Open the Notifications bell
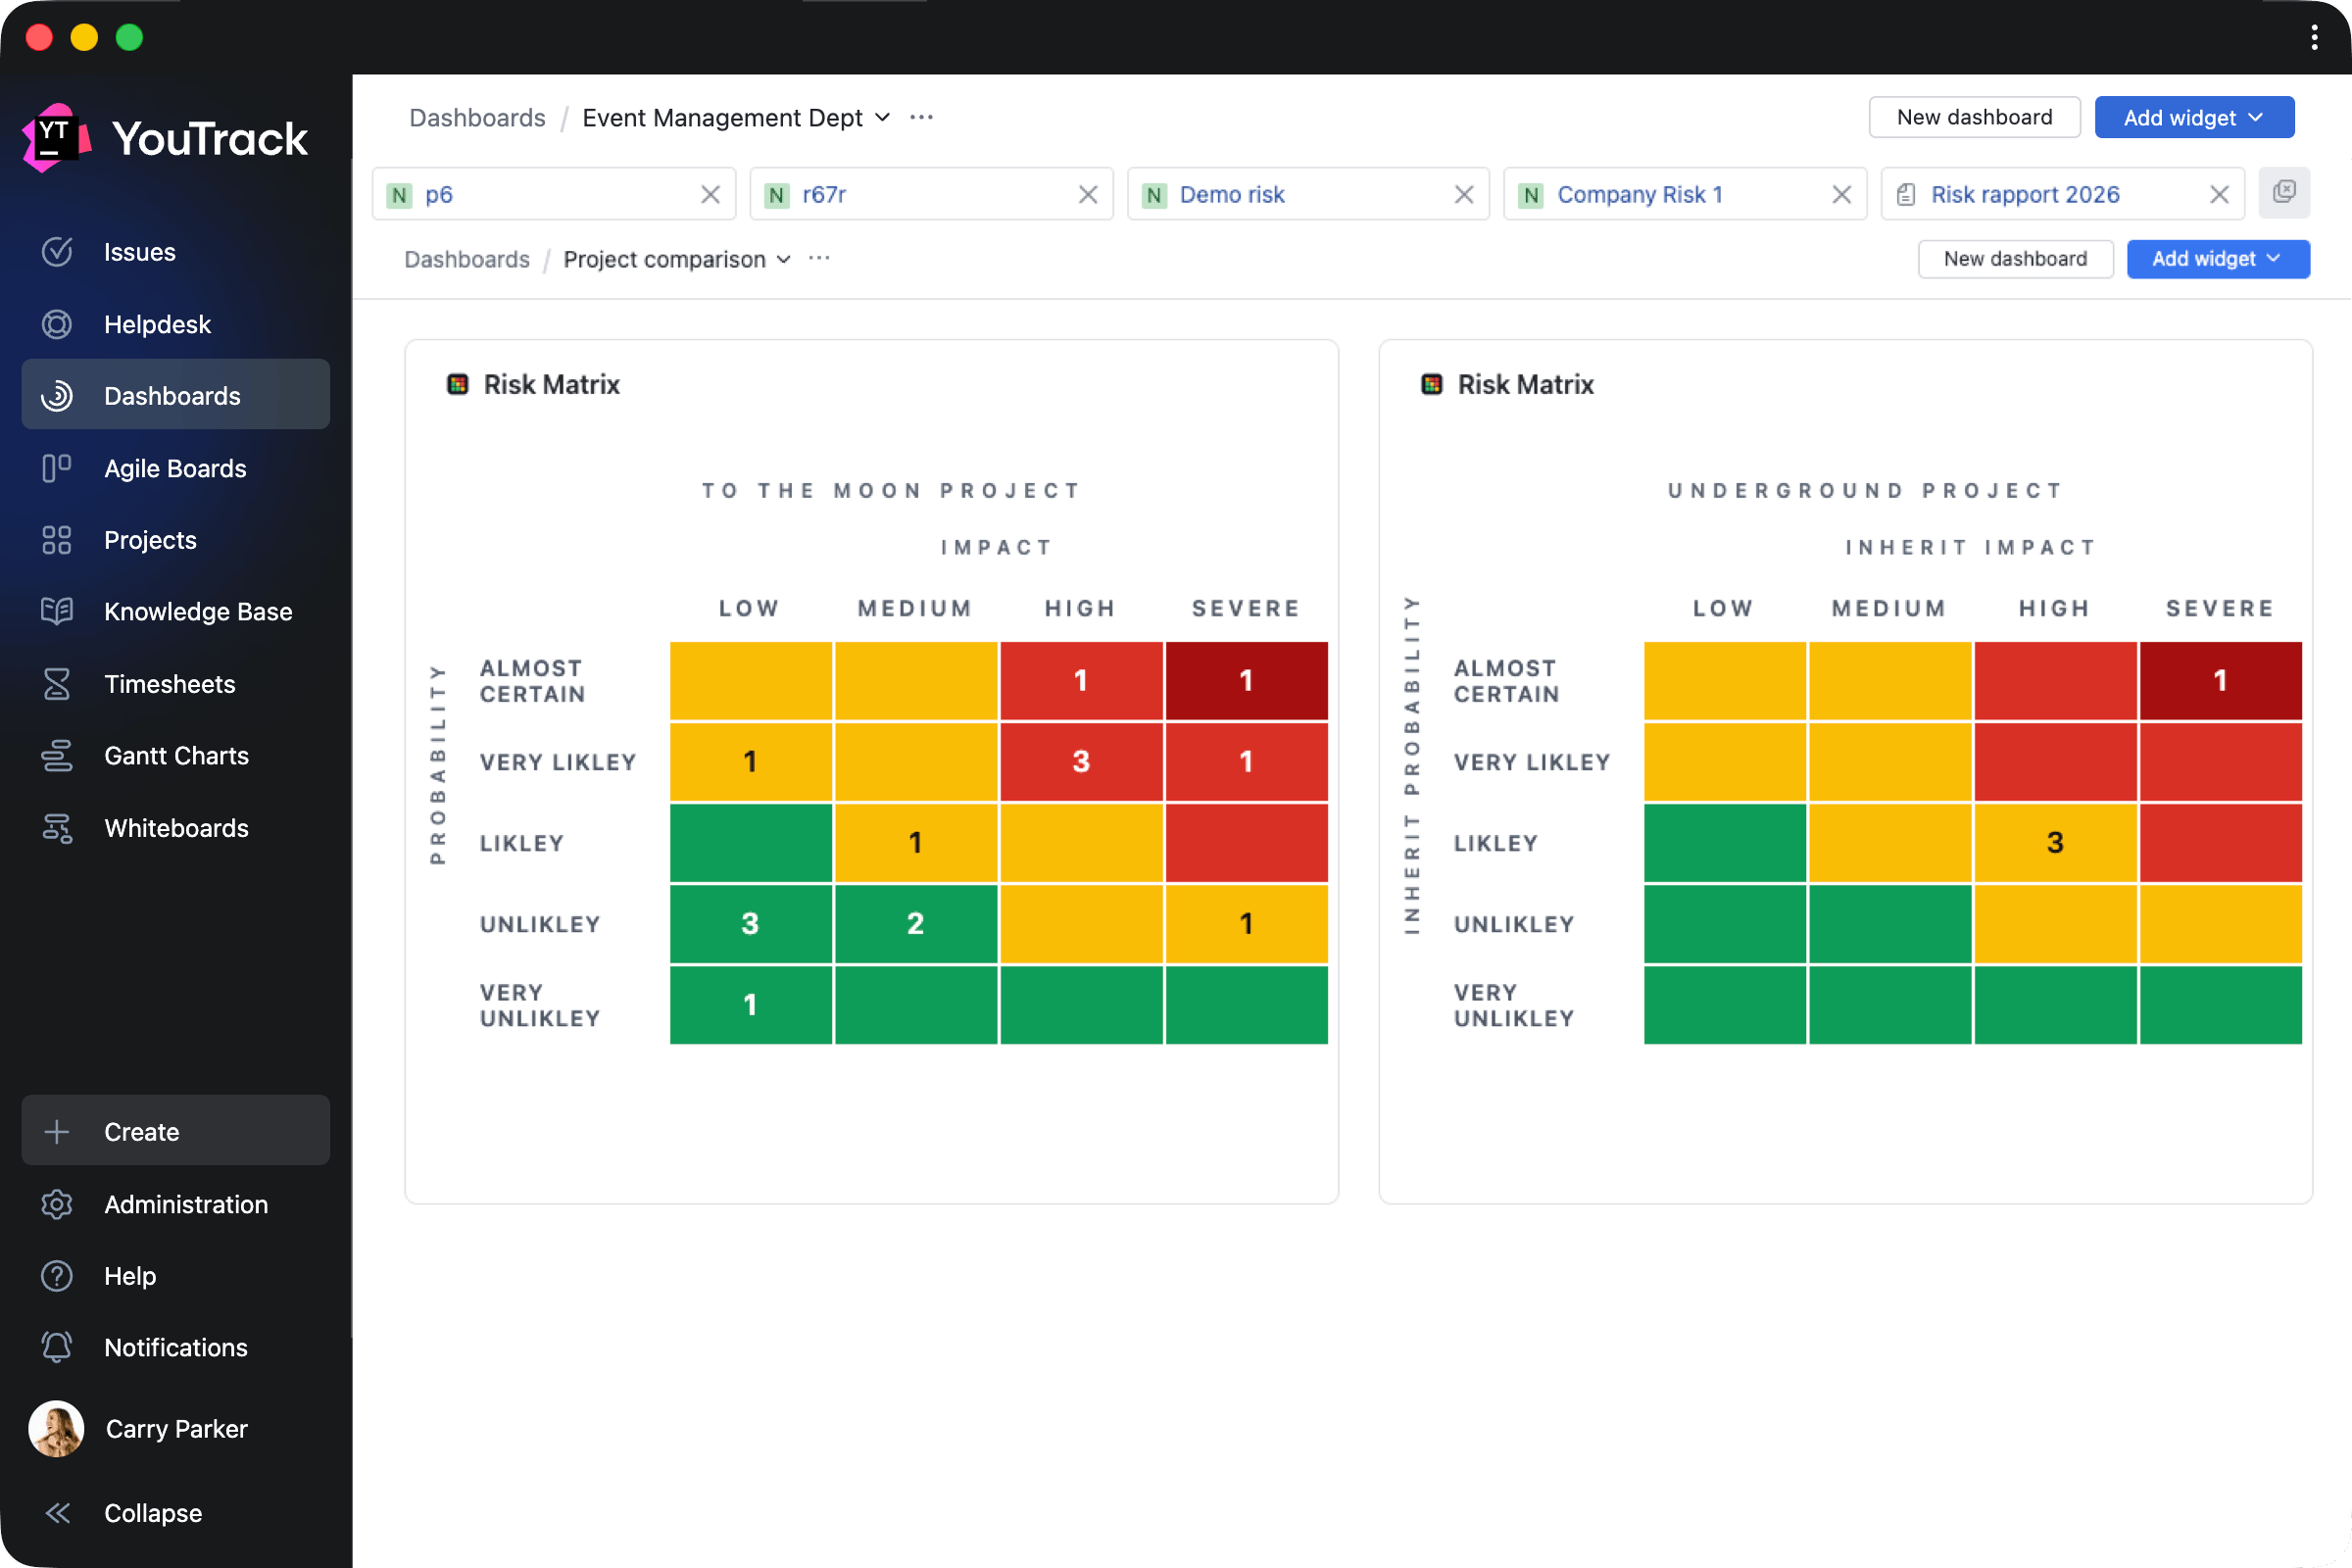The image size is (2352, 1568). point(57,1346)
